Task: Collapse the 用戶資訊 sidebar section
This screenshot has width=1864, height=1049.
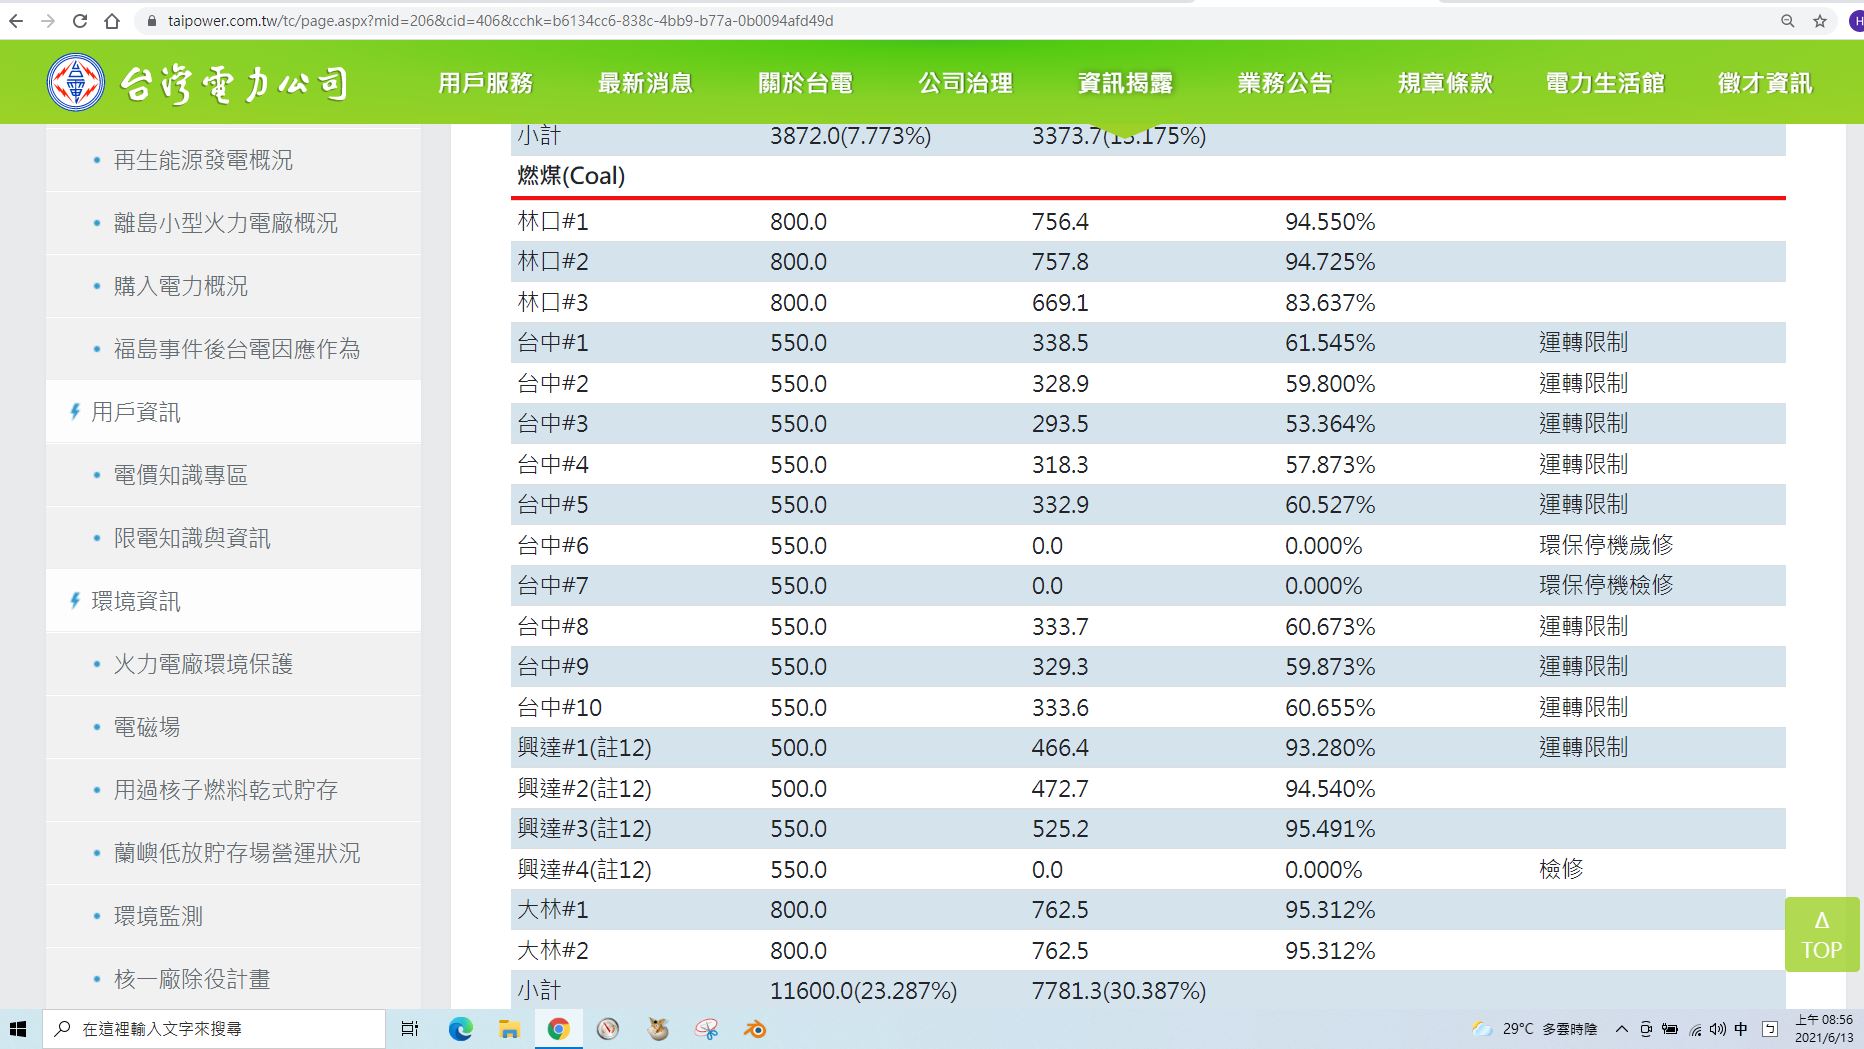Action: (136, 412)
